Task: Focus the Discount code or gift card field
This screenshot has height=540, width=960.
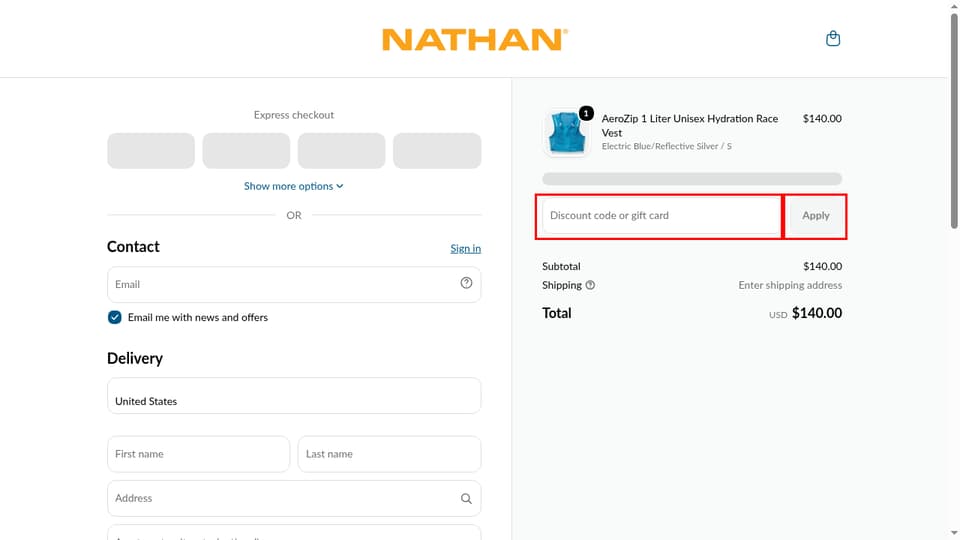Action: coord(661,216)
